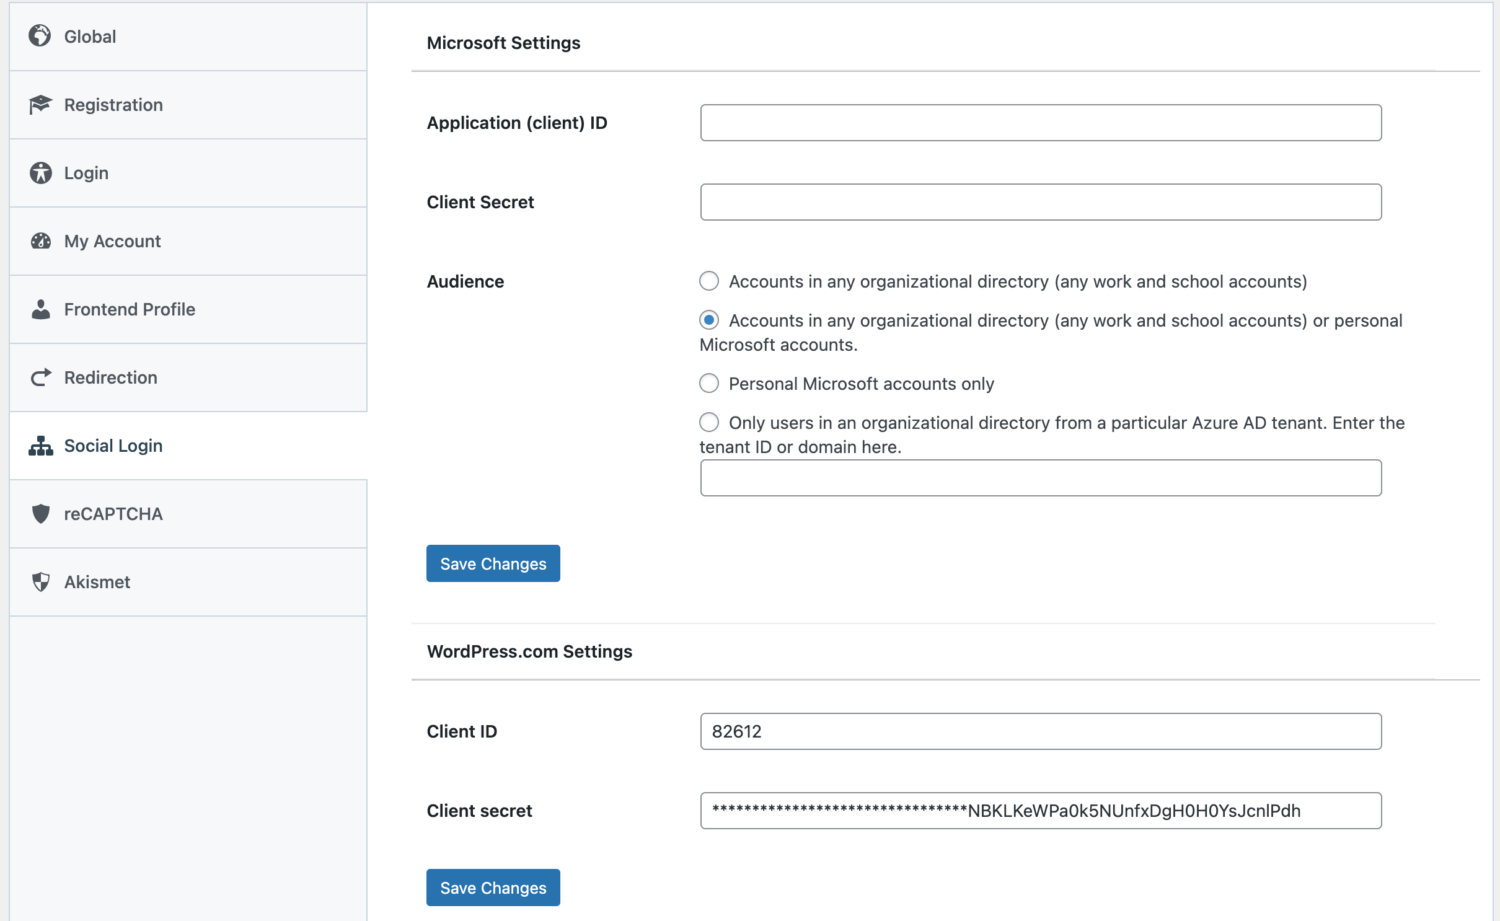This screenshot has width=1500, height=921.
Task: Click the Microsoft Settings heading
Action: (503, 43)
